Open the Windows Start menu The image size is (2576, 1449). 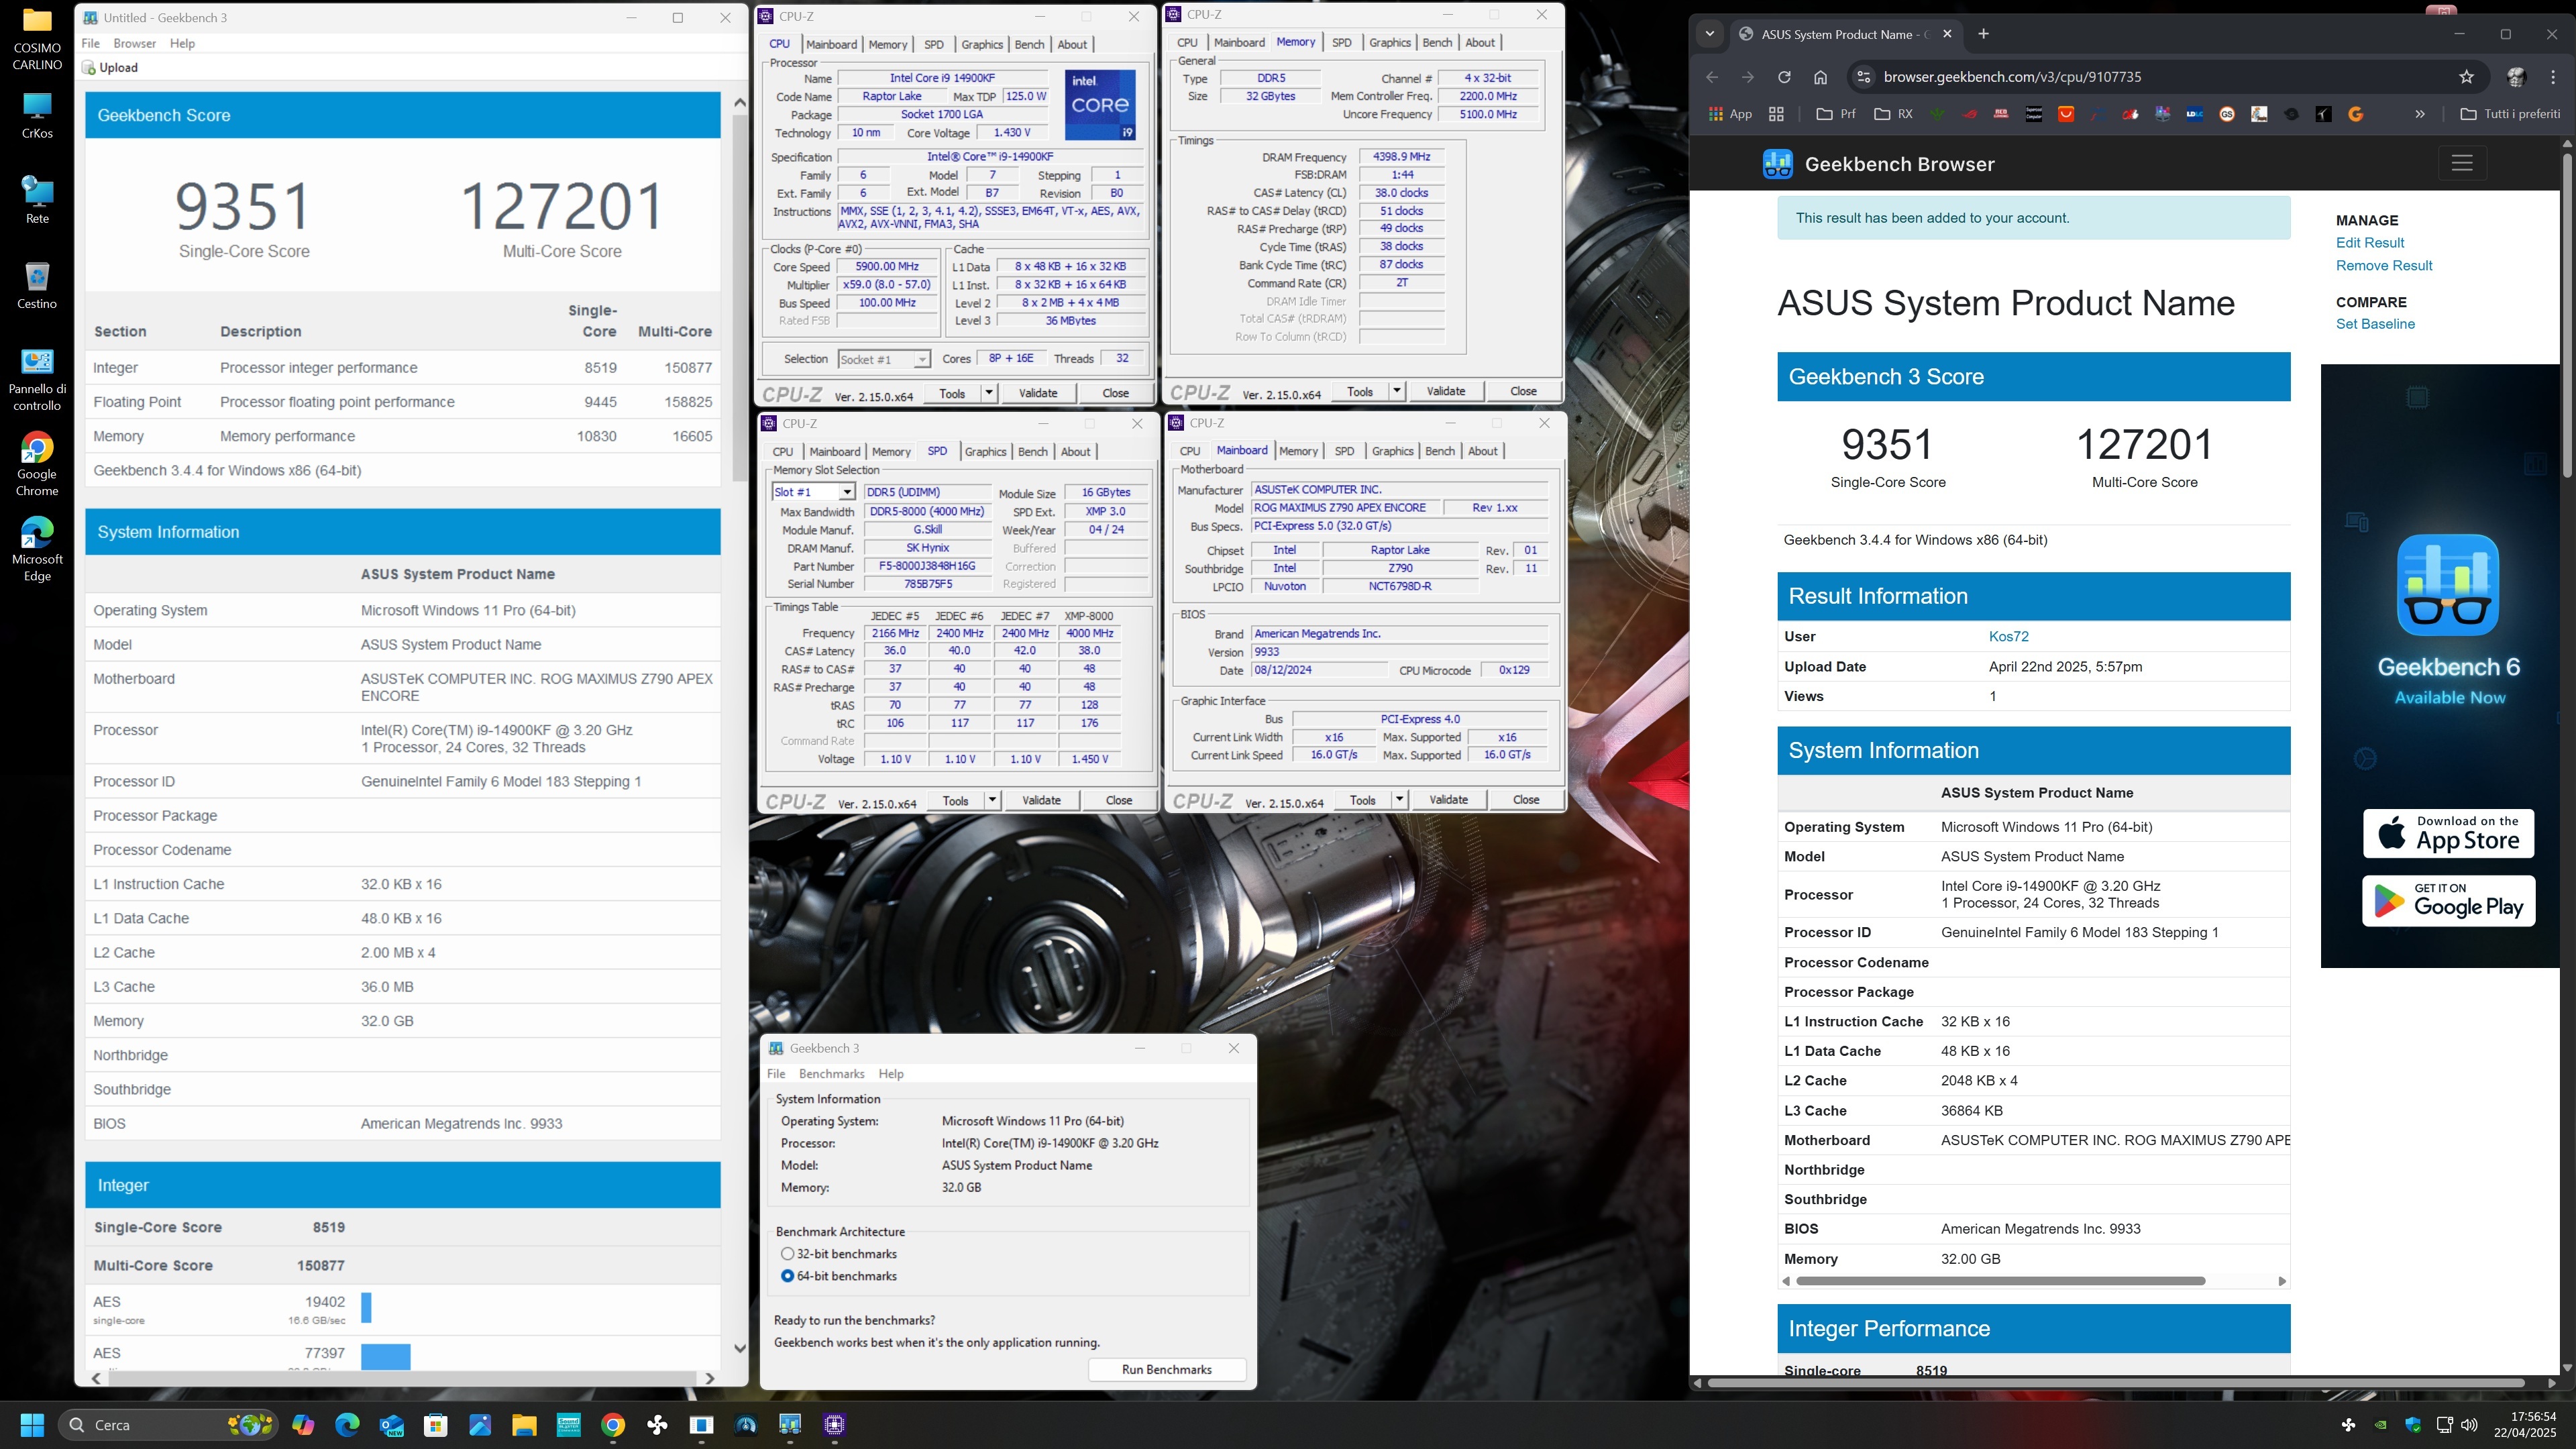[x=32, y=1424]
